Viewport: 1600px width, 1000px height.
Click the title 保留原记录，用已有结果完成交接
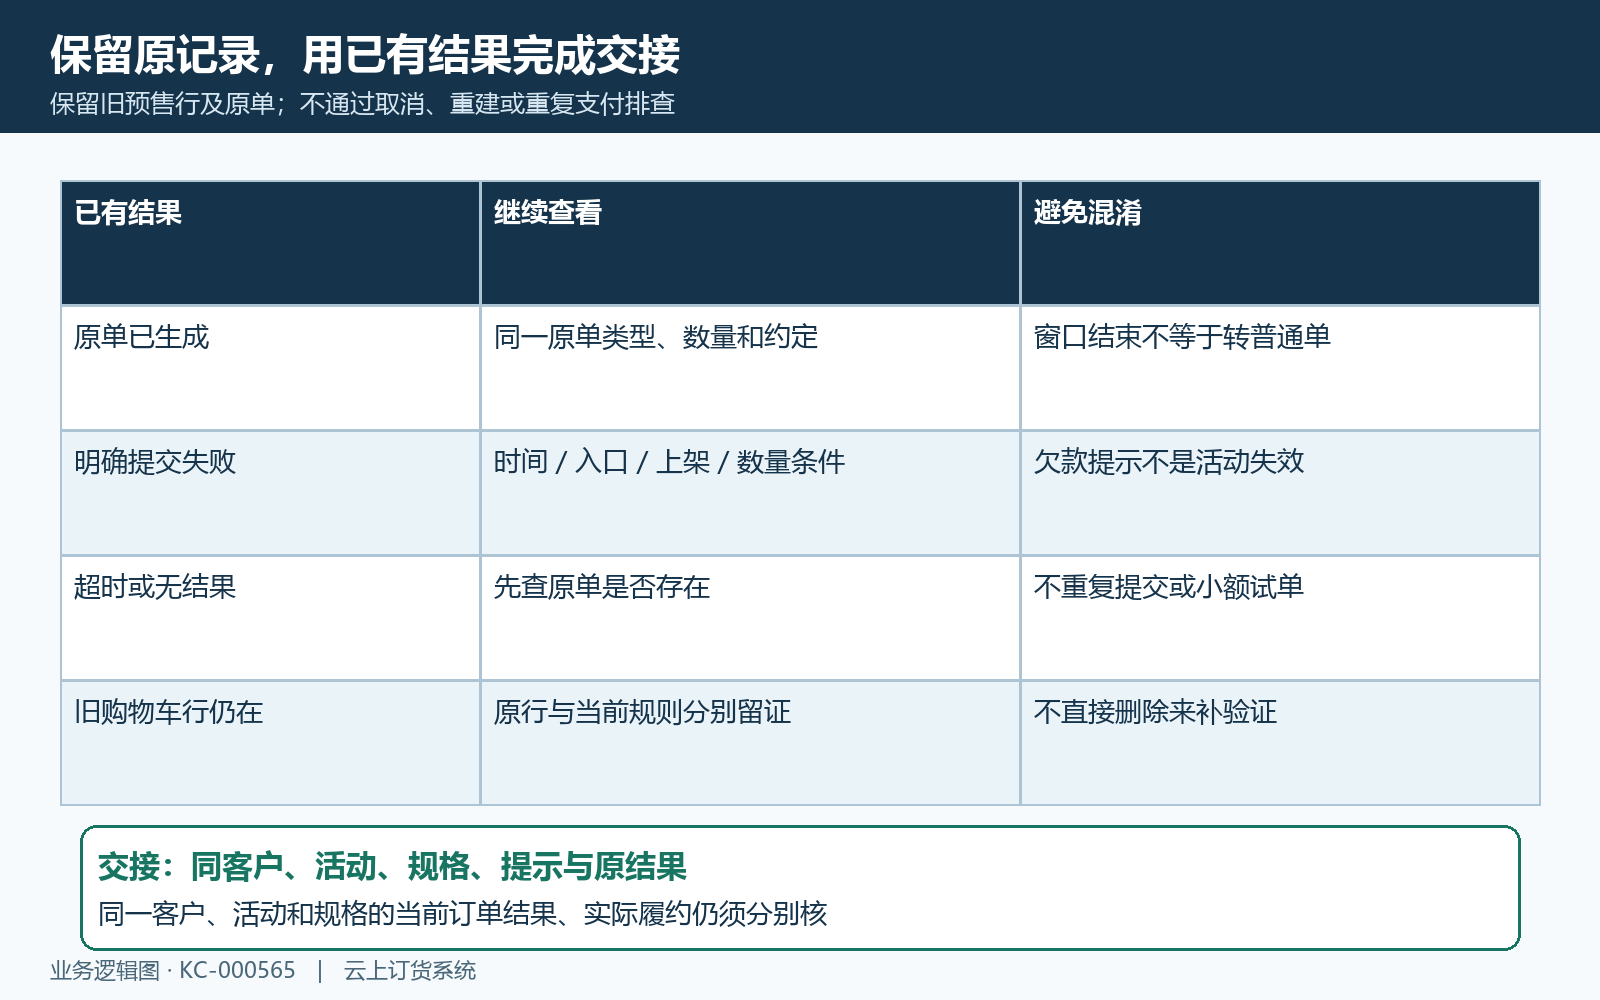click(365, 55)
